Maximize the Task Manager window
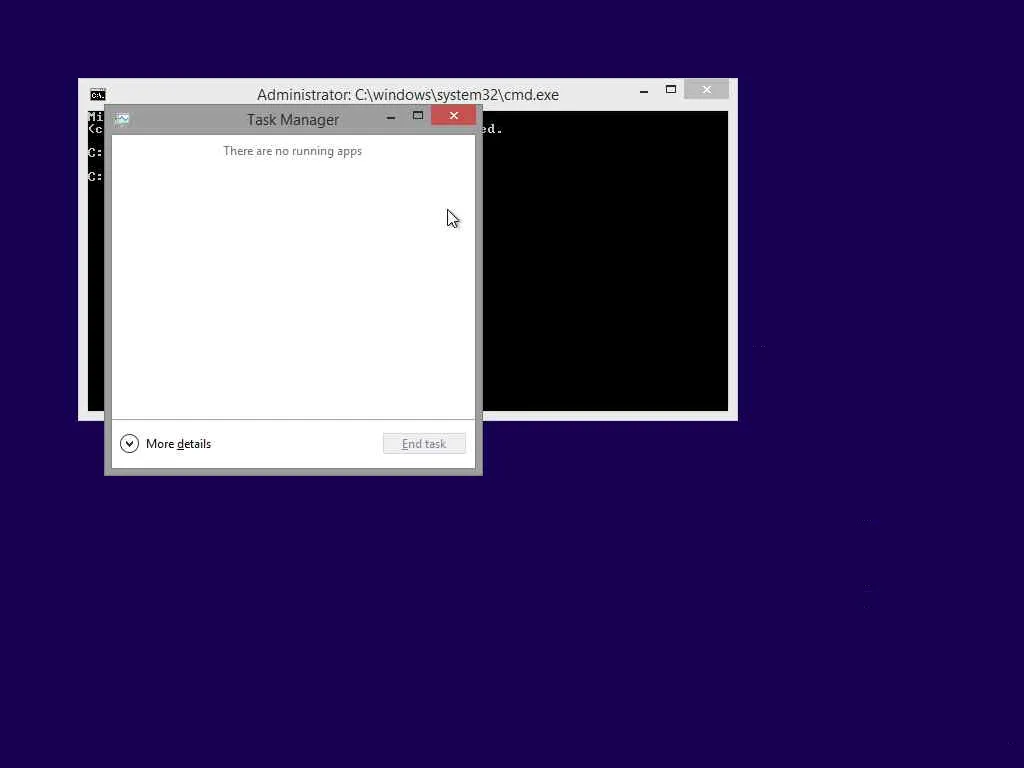This screenshot has width=1024, height=768. 418,116
